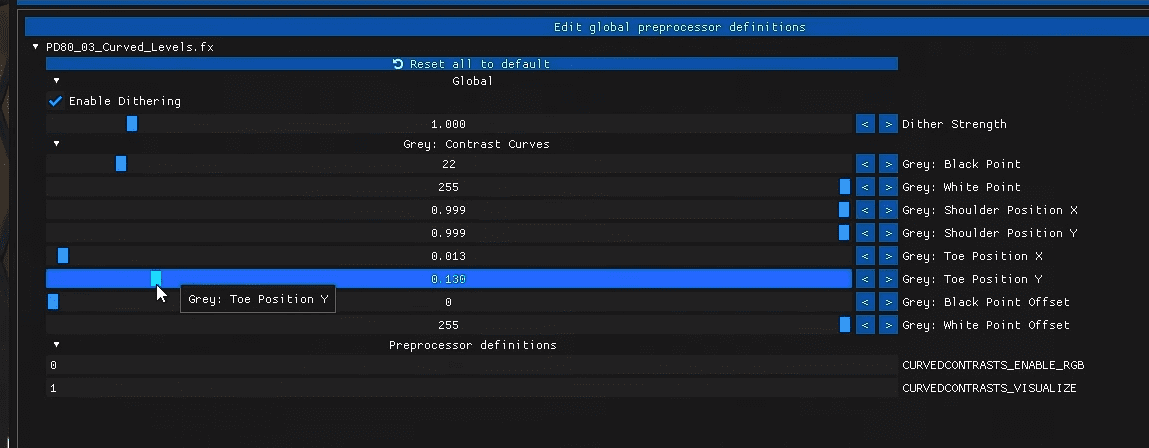Click Reset all to default button

472,64
